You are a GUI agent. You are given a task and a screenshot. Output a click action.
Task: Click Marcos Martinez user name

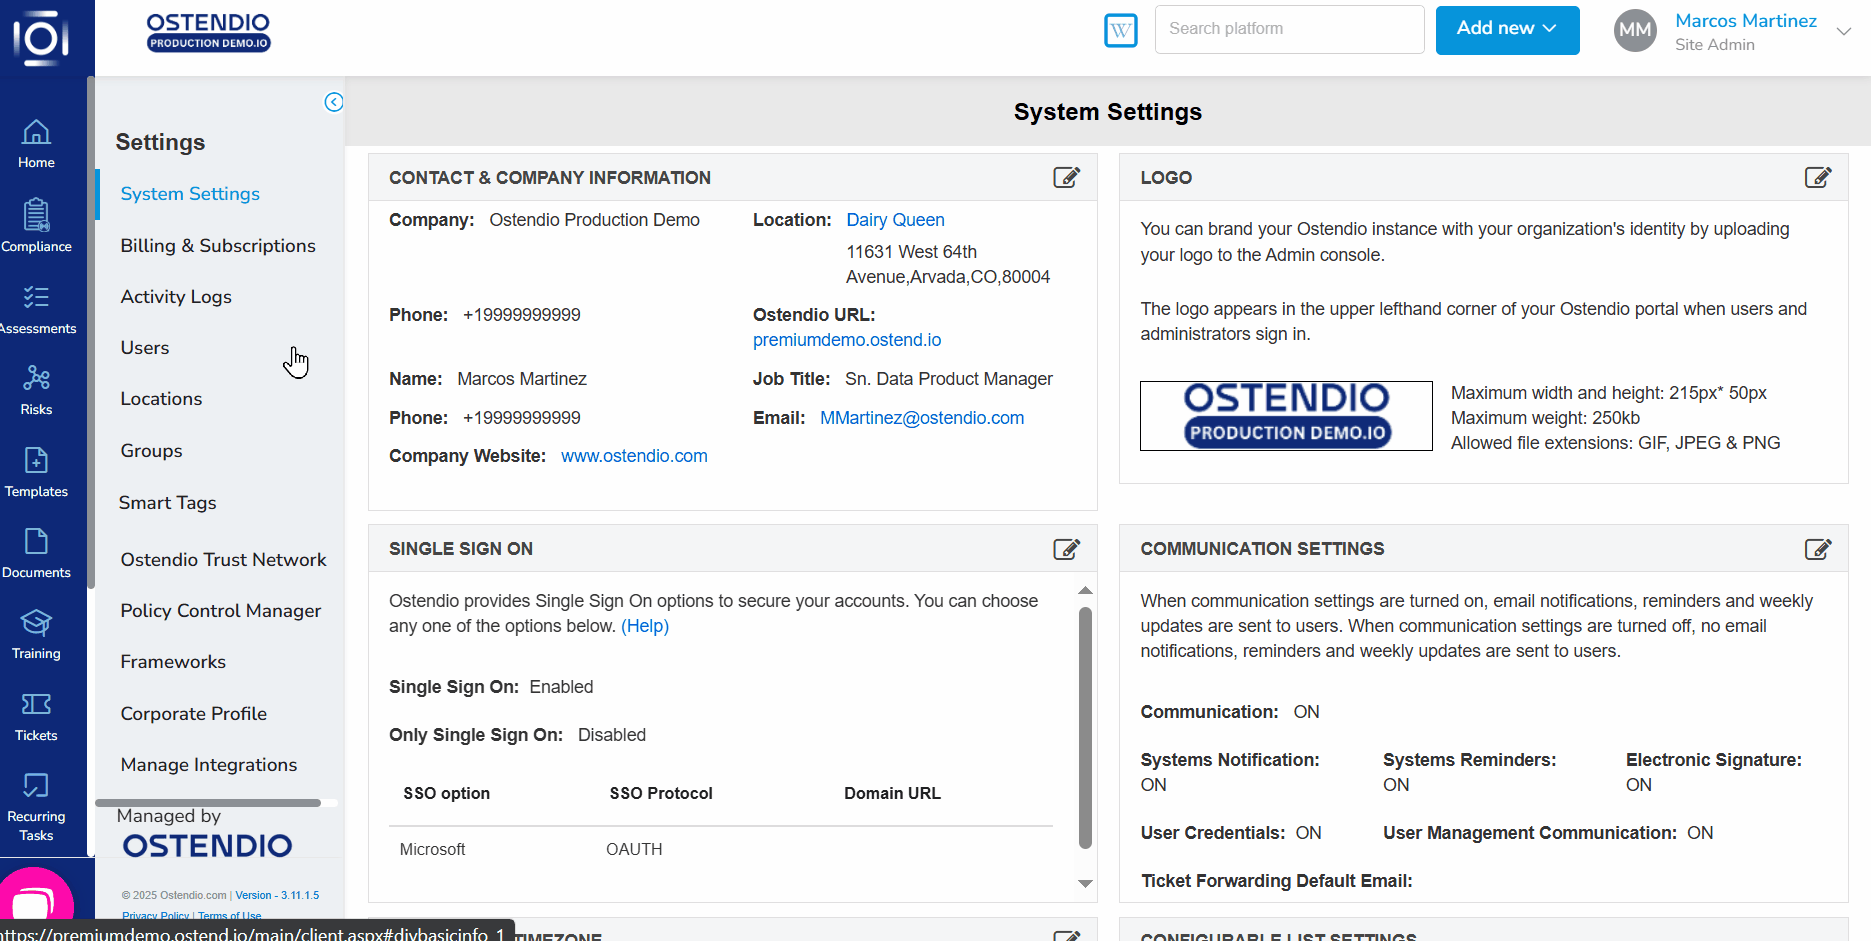point(1746,21)
